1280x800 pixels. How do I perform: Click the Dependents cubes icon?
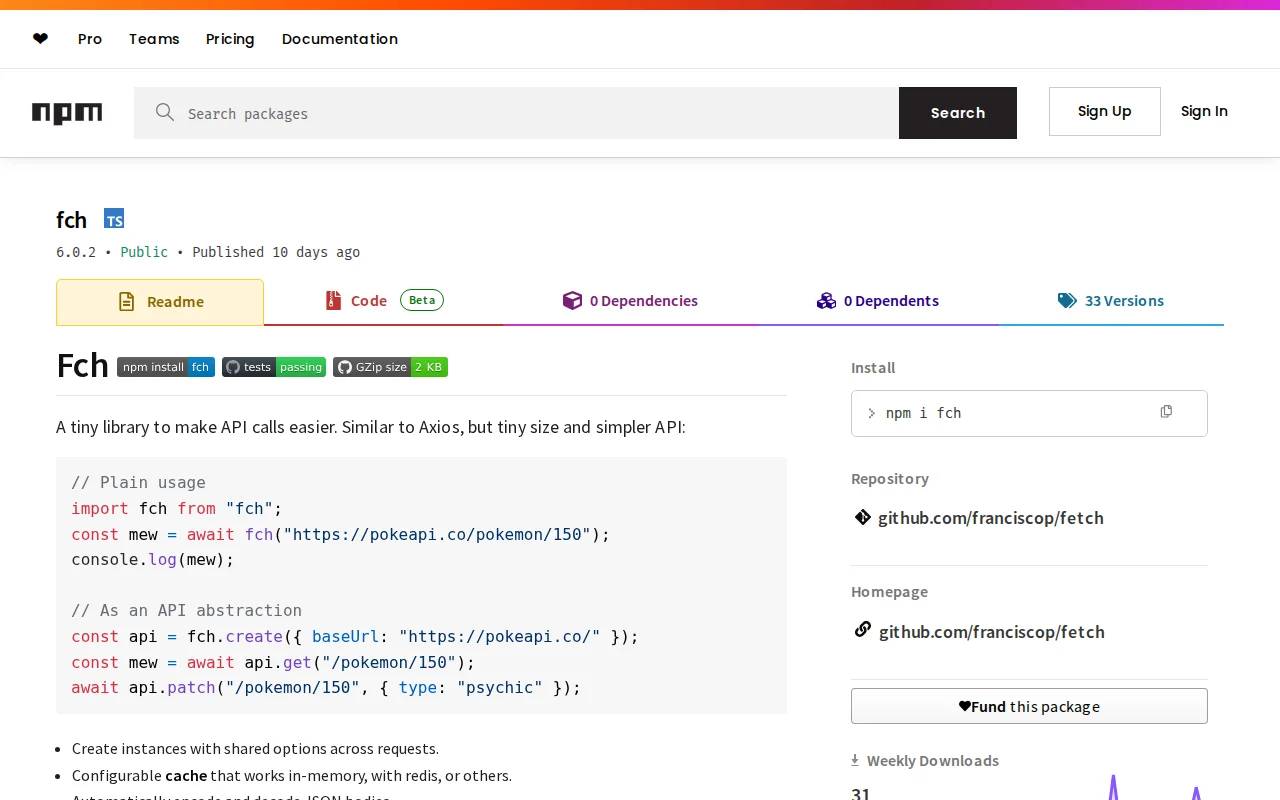(826, 300)
